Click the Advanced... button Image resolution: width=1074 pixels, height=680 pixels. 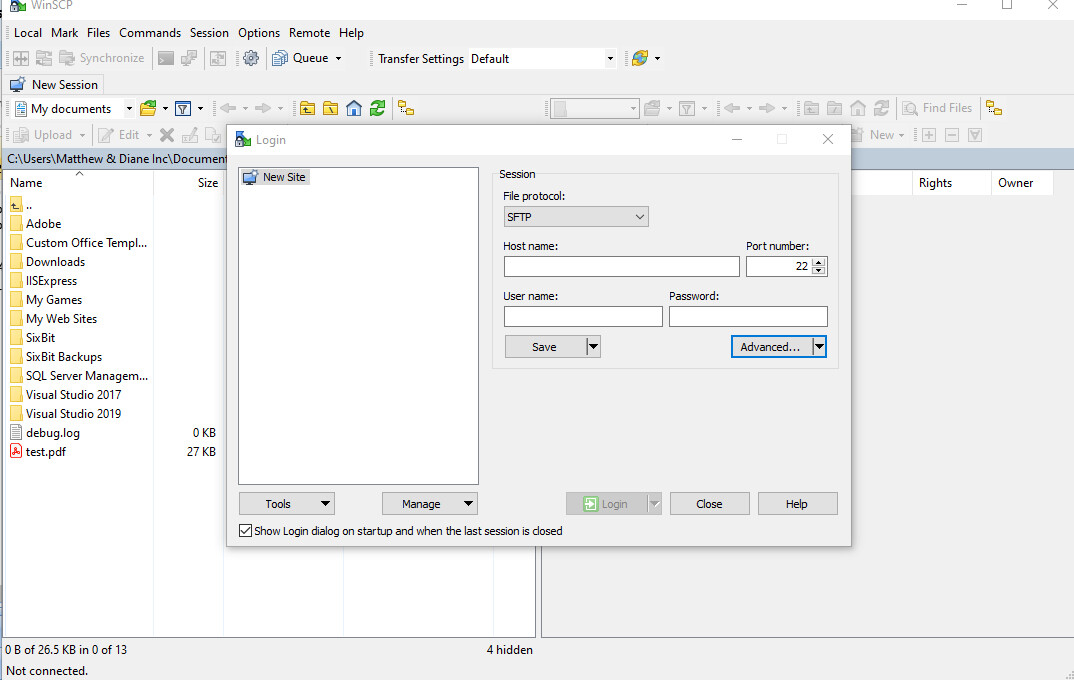point(771,347)
